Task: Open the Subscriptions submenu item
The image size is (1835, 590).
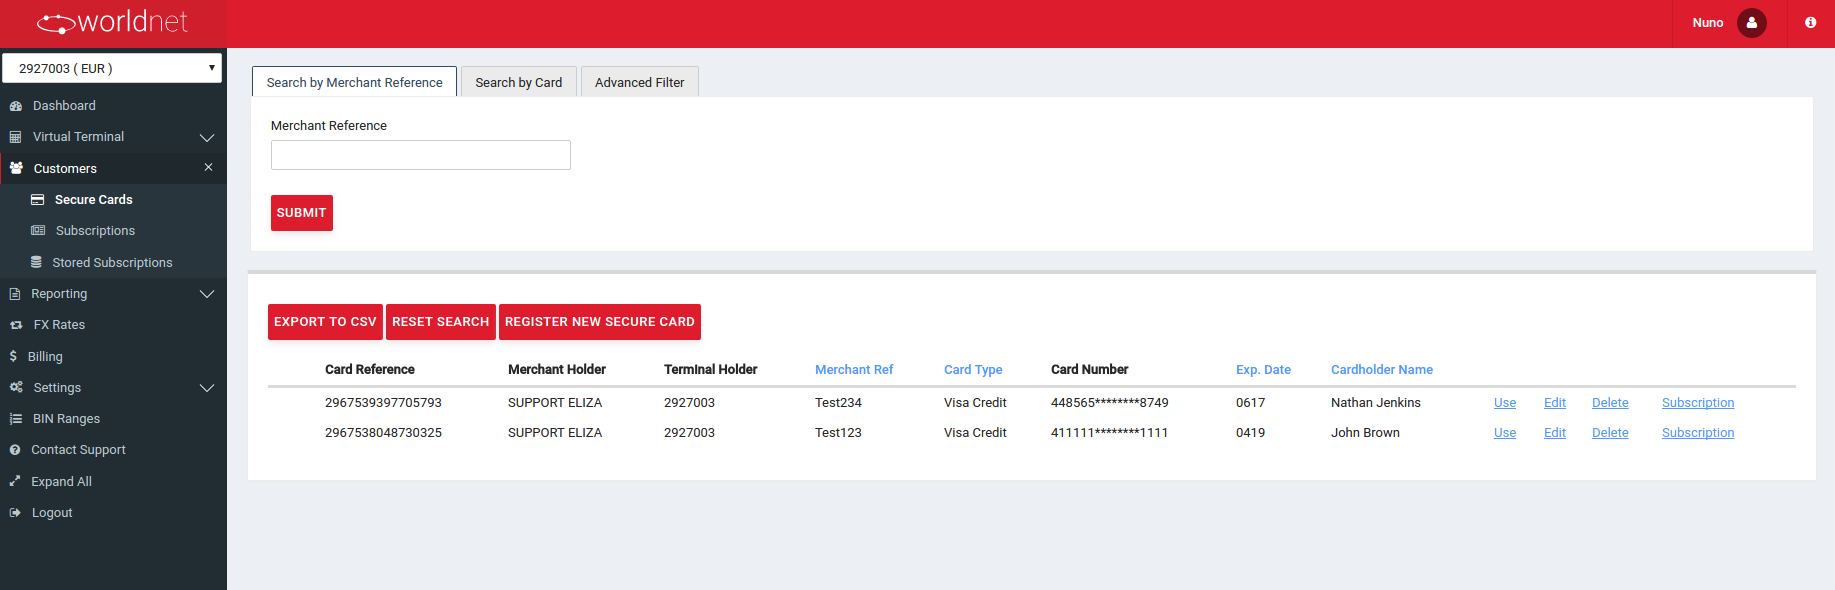Action: point(95,231)
